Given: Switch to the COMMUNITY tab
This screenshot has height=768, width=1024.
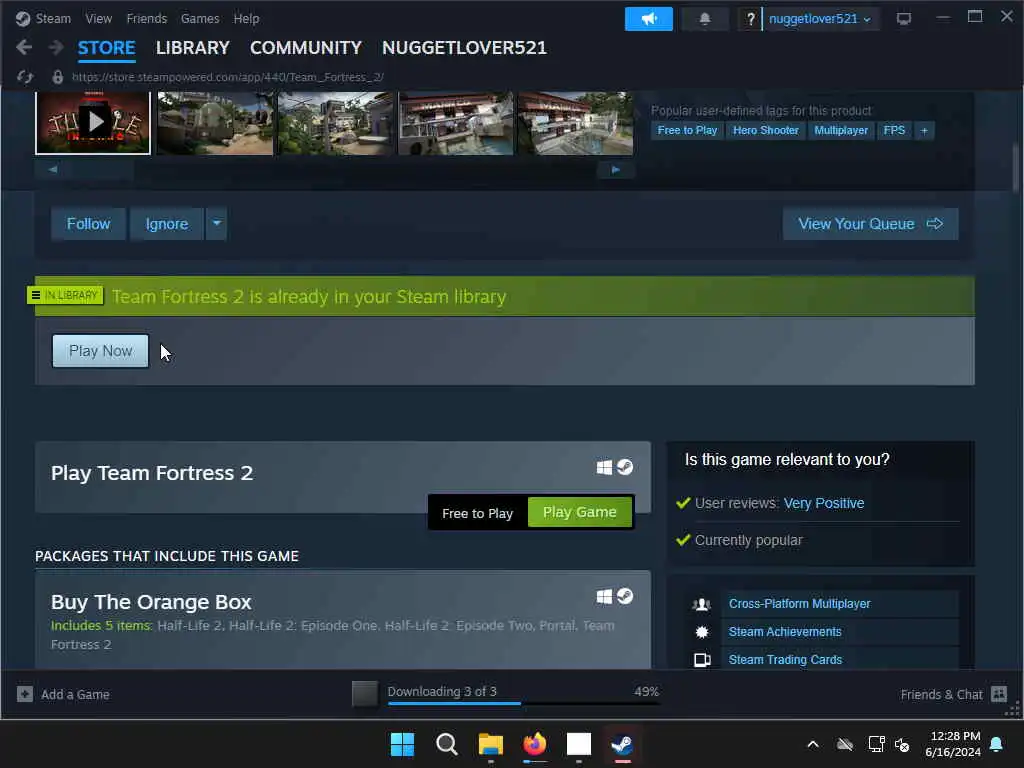Looking at the screenshot, I should coord(306,48).
